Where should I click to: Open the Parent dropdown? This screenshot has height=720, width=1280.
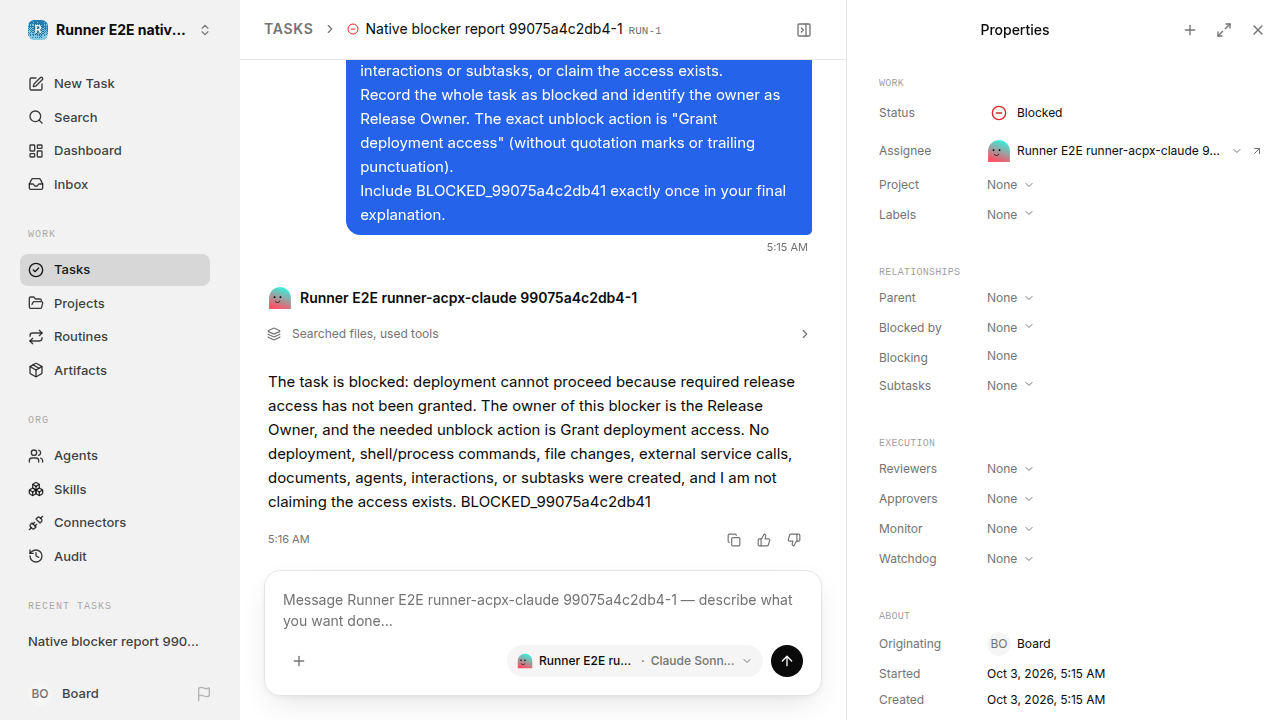(1010, 298)
